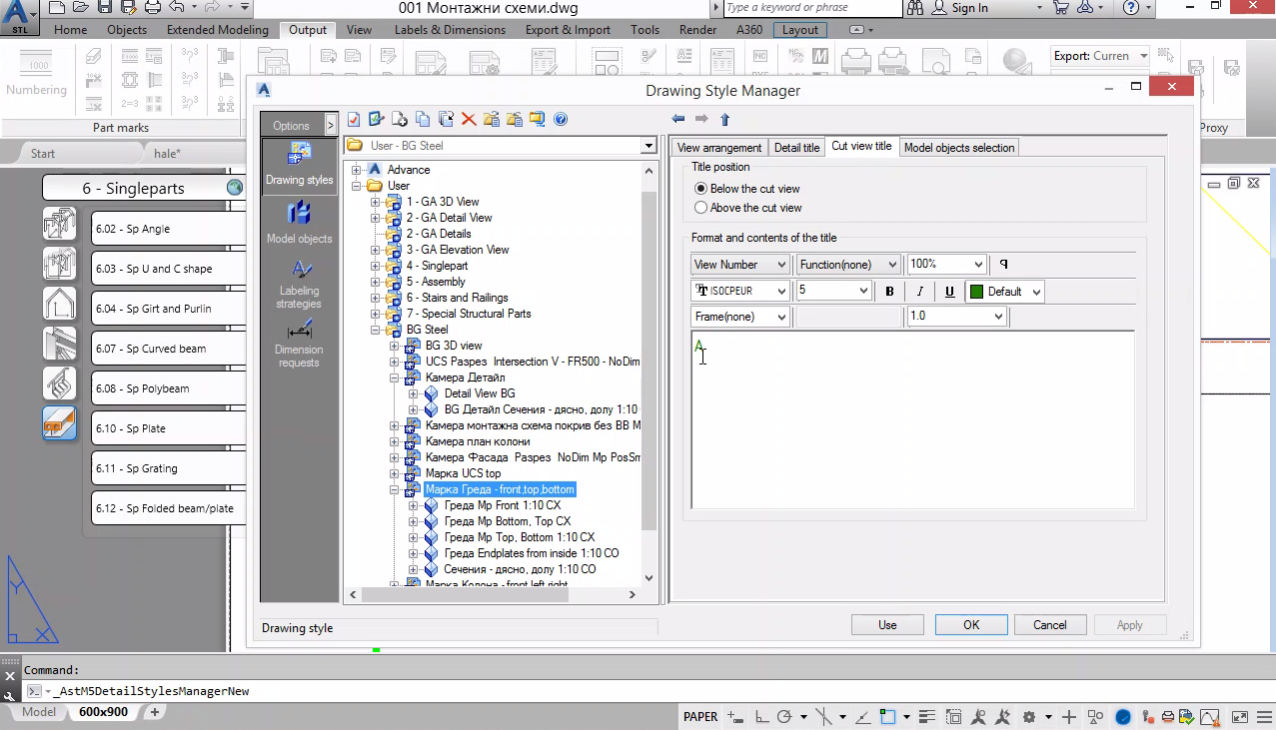Switch to the View arrangement tab

[x=719, y=148]
